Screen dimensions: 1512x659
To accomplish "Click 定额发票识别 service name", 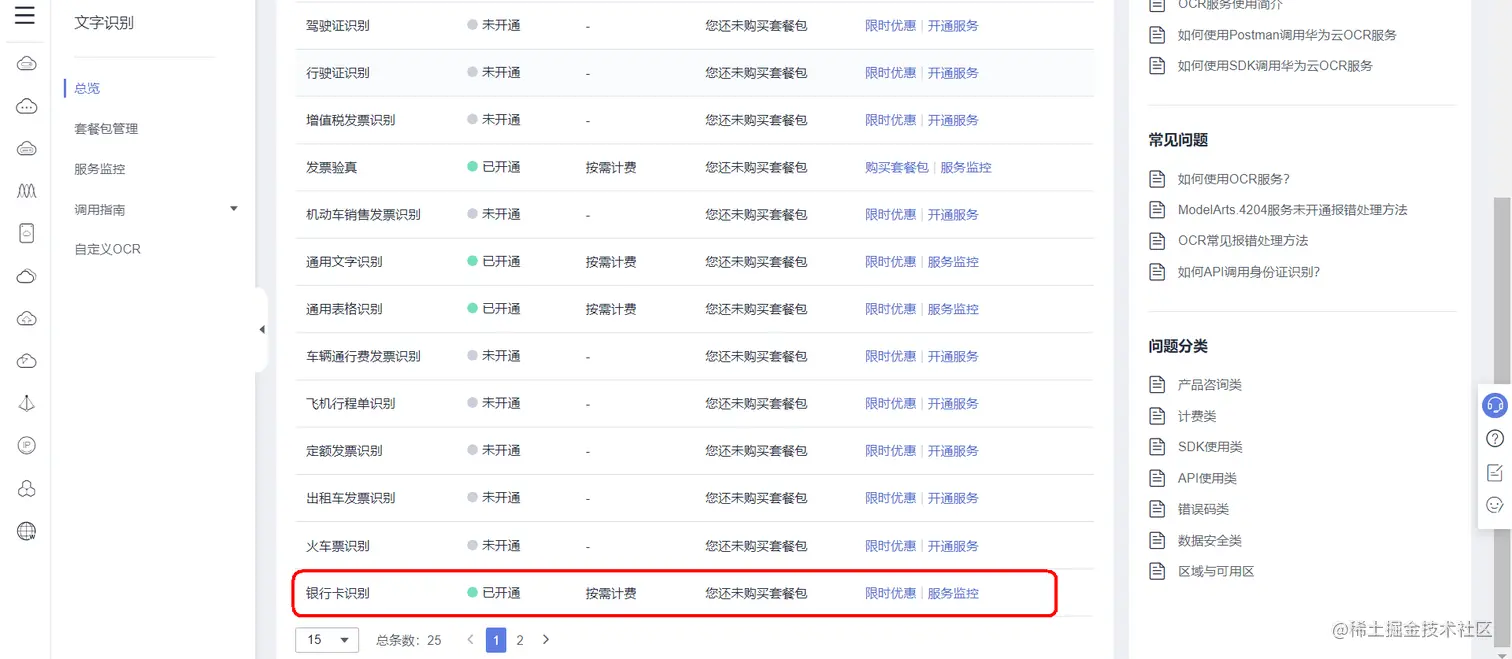I will click(x=344, y=451).
